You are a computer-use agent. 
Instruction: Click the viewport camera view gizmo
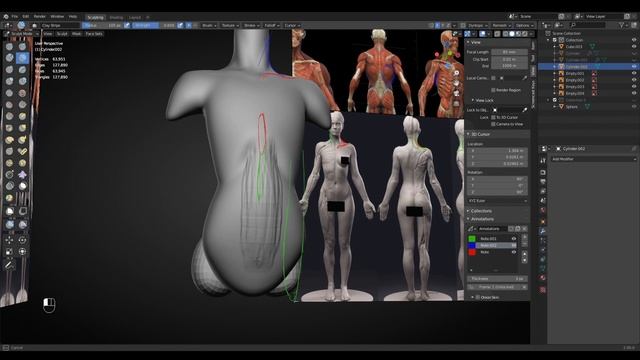(x=456, y=93)
